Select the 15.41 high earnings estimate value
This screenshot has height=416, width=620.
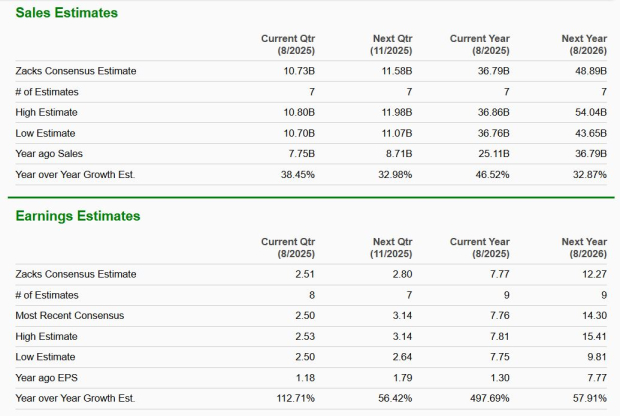pyautogui.click(x=594, y=337)
